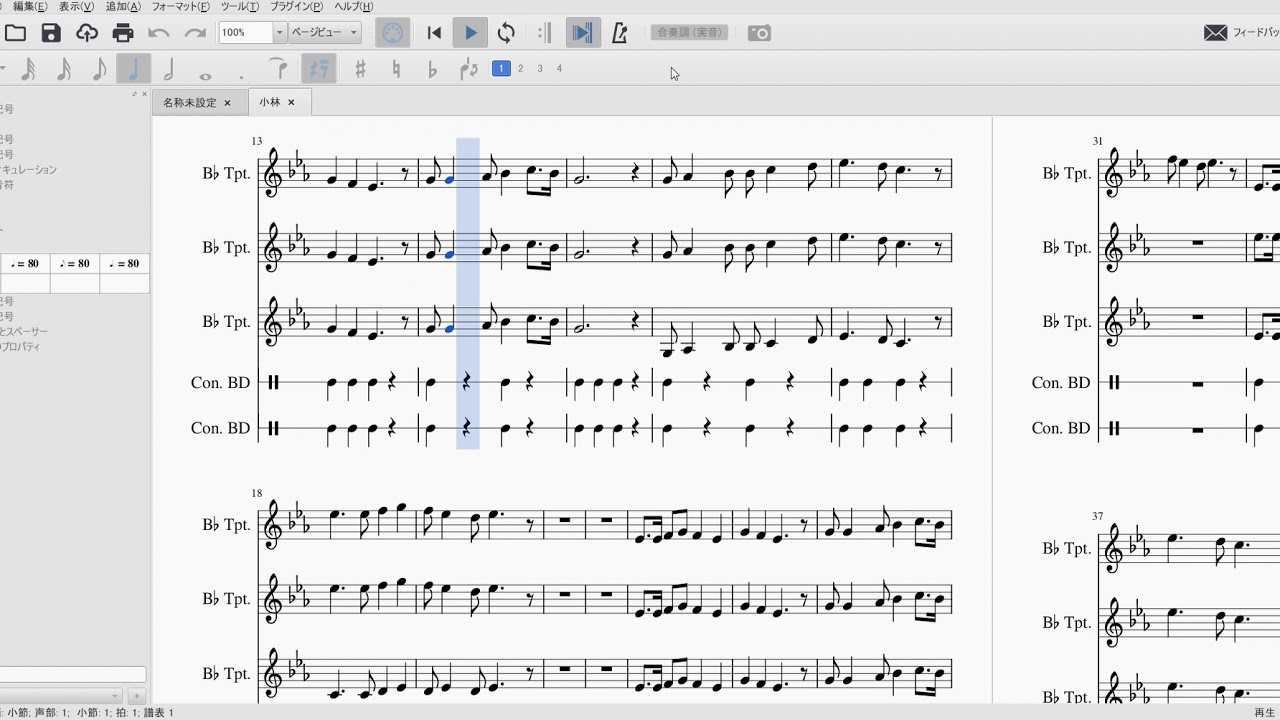Click the measure number 13 label
Screen dimensions: 1280x720
pos(257,141)
